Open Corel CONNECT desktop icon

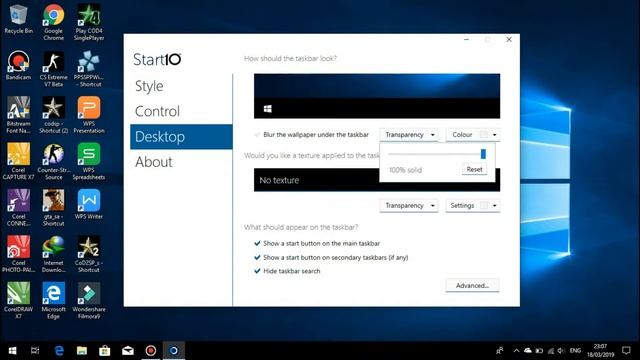18,208
